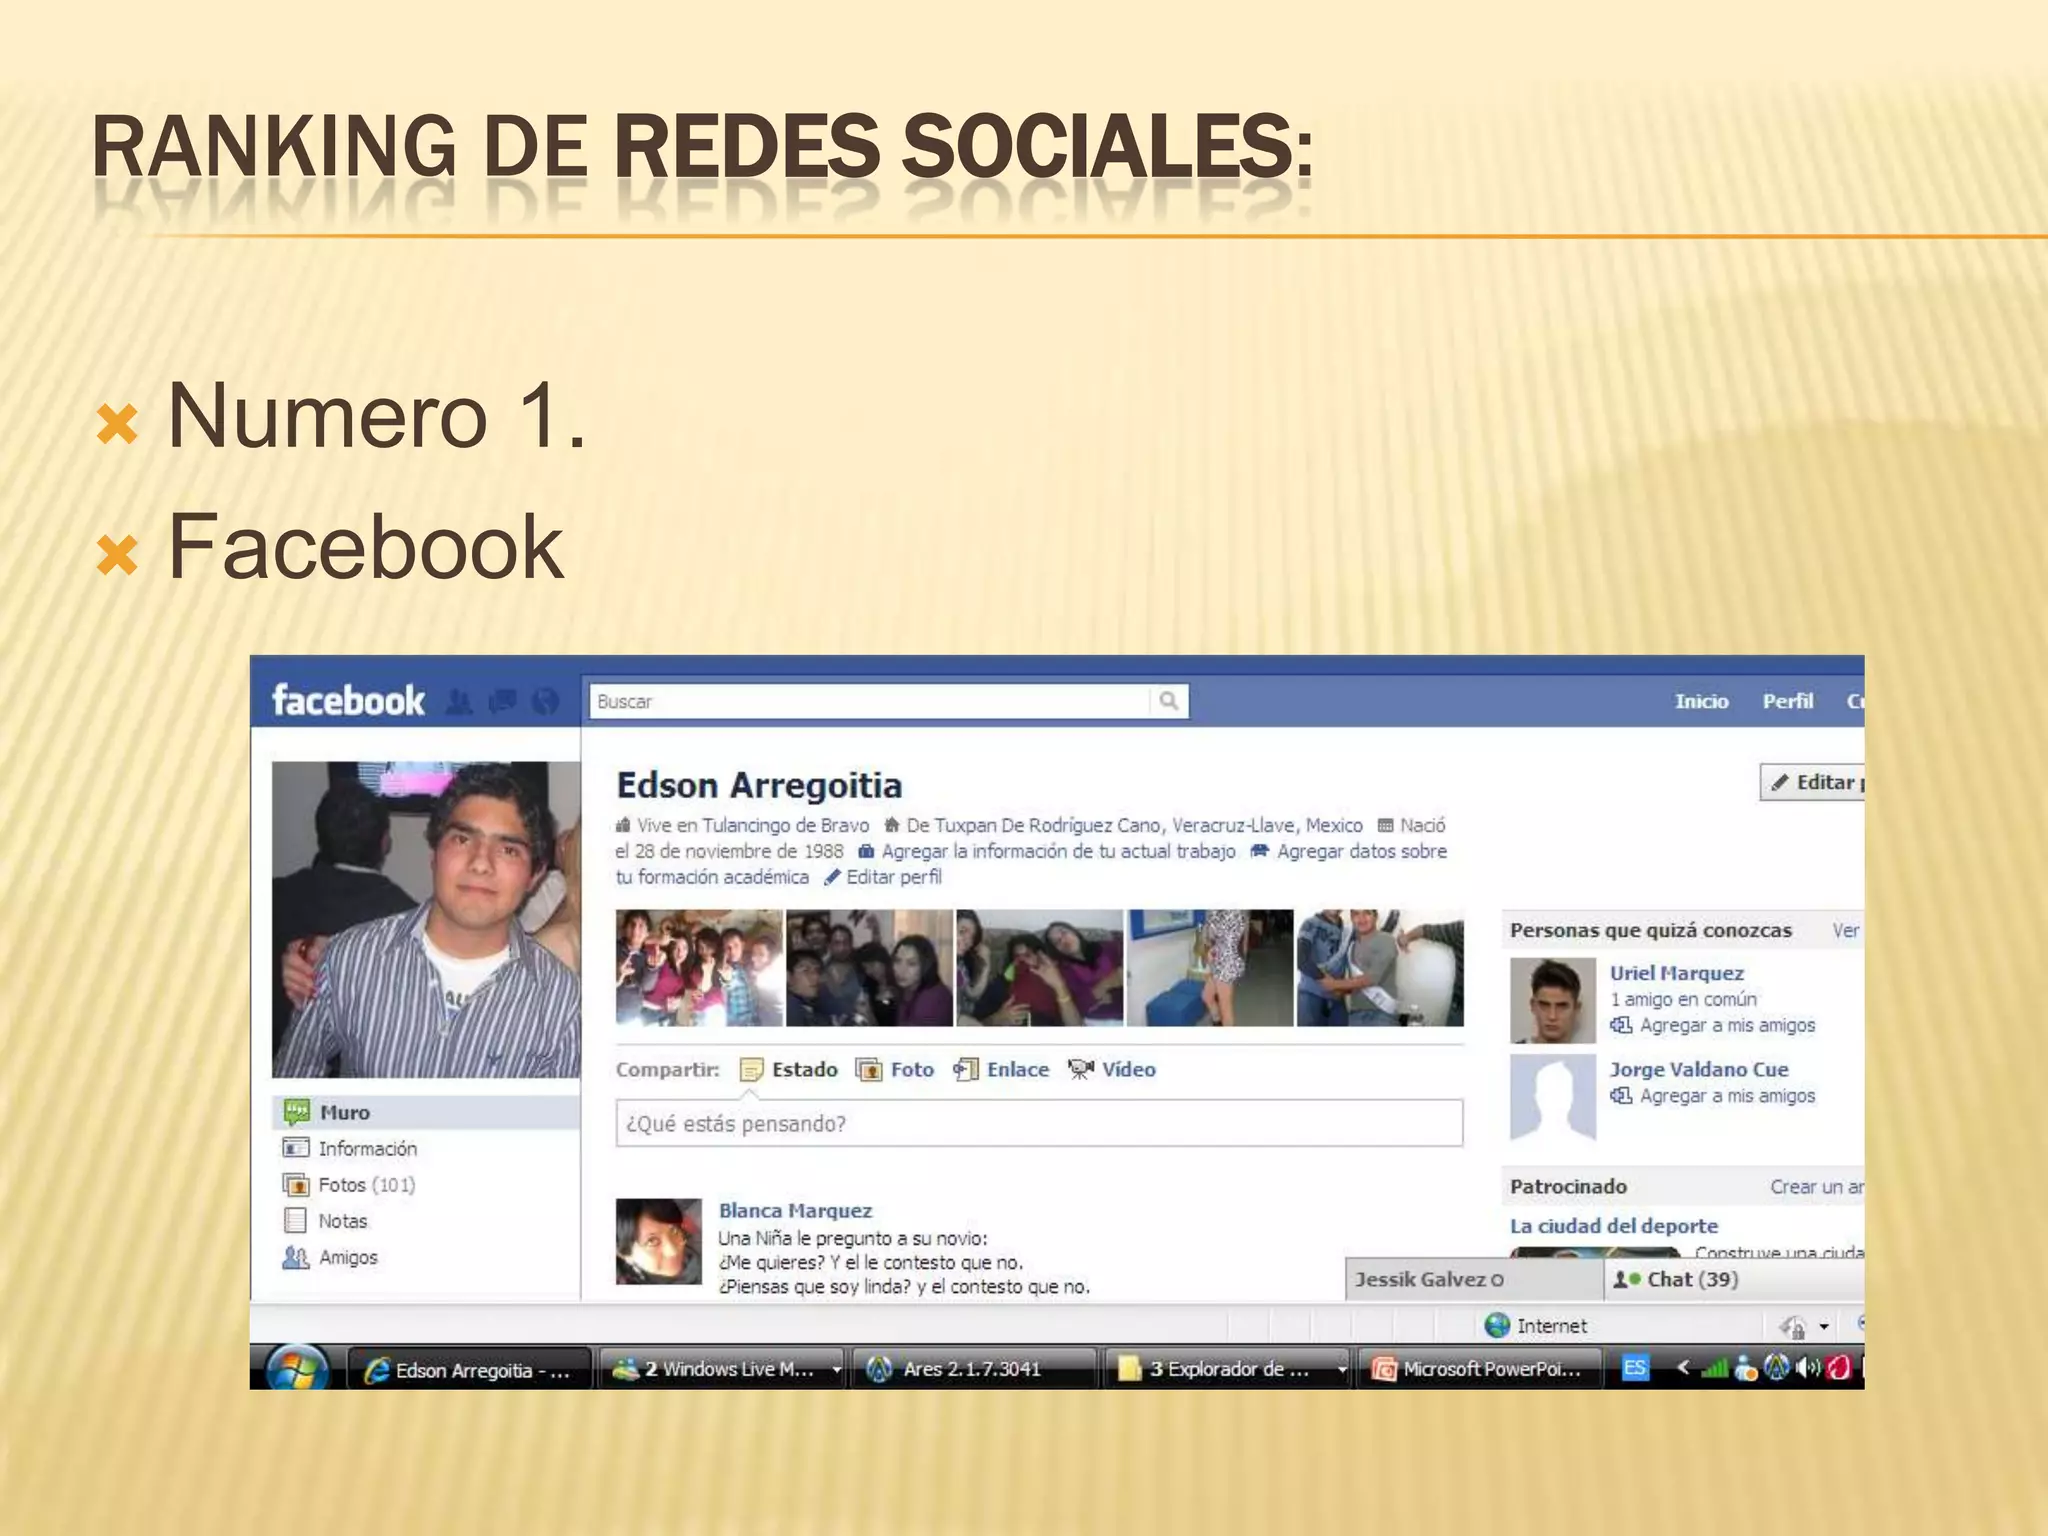This screenshot has width=2048, height=1536.
Task: Expand 3 Explorador de taskbar group
Action: point(1228,1369)
